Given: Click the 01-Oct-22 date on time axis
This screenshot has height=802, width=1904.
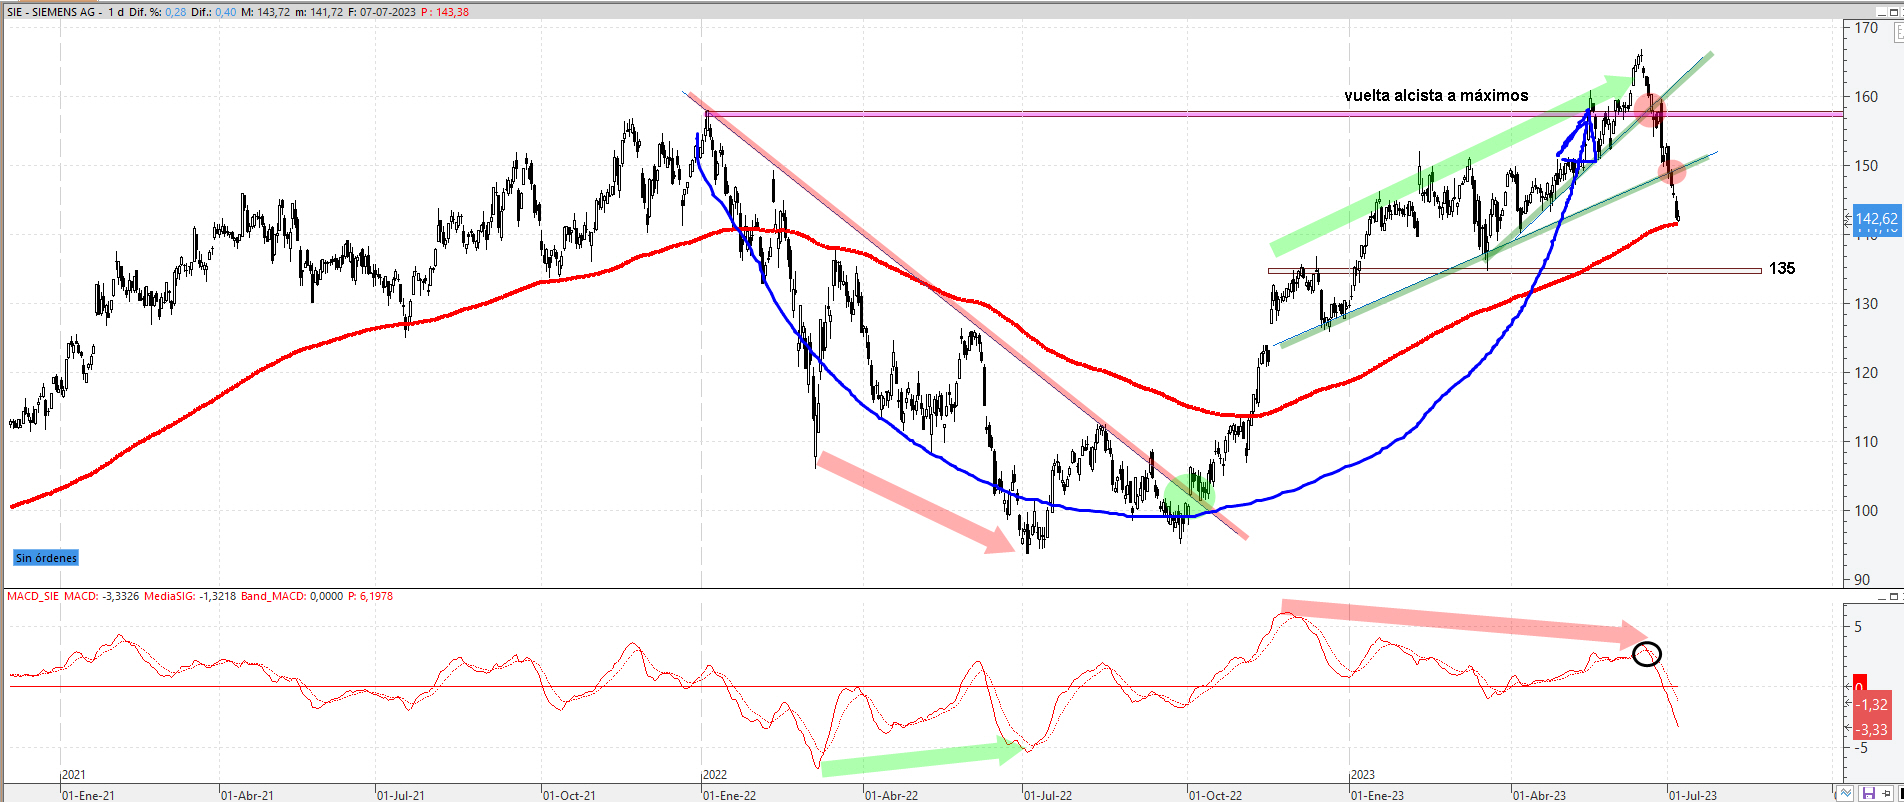Looking at the screenshot, I should [1215, 795].
